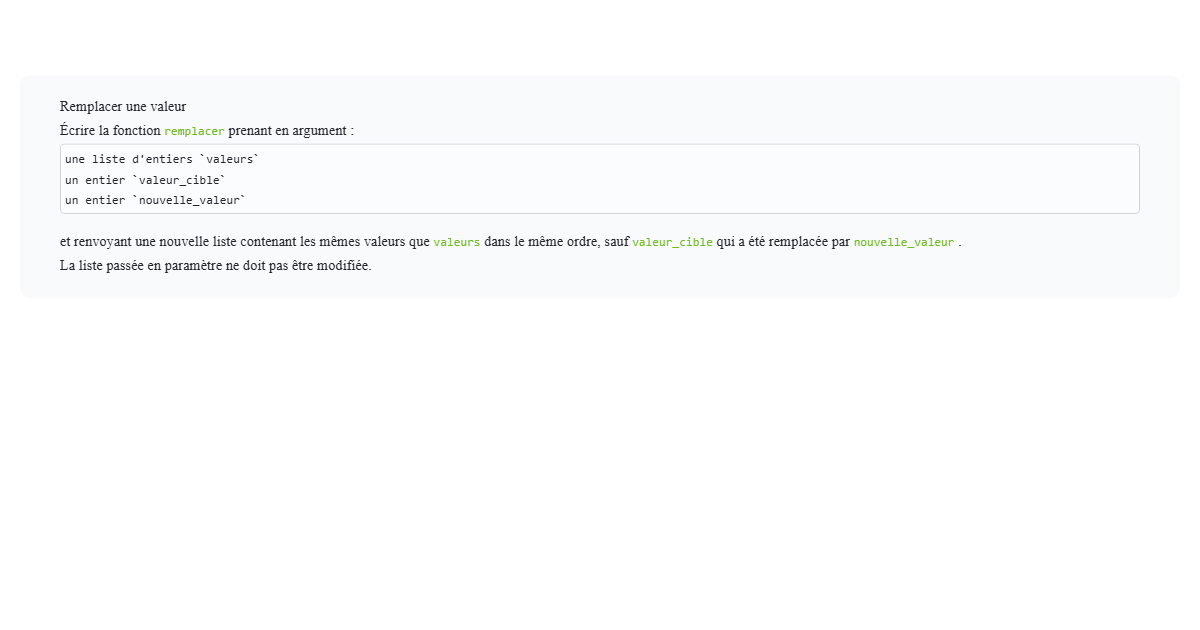
Task: Select the line "une liste d'entiers `valeurs`"
Action: point(162,158)
